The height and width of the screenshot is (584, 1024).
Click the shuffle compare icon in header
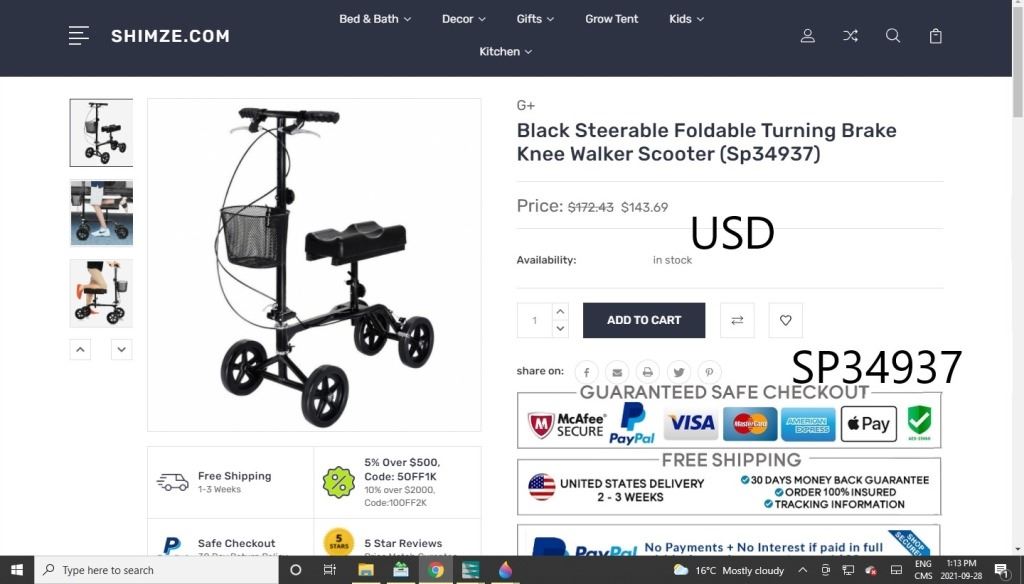(x=850, y=36)
